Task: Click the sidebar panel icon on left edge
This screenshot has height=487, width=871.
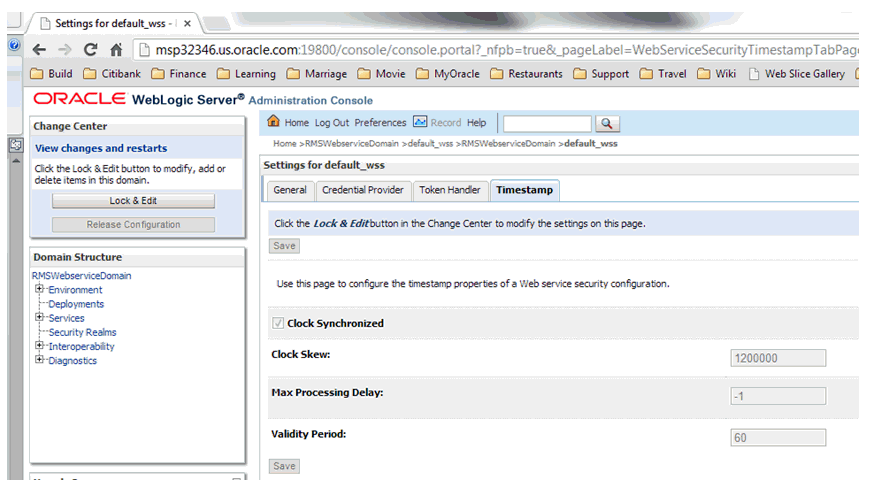Action: tap(16, 145)
